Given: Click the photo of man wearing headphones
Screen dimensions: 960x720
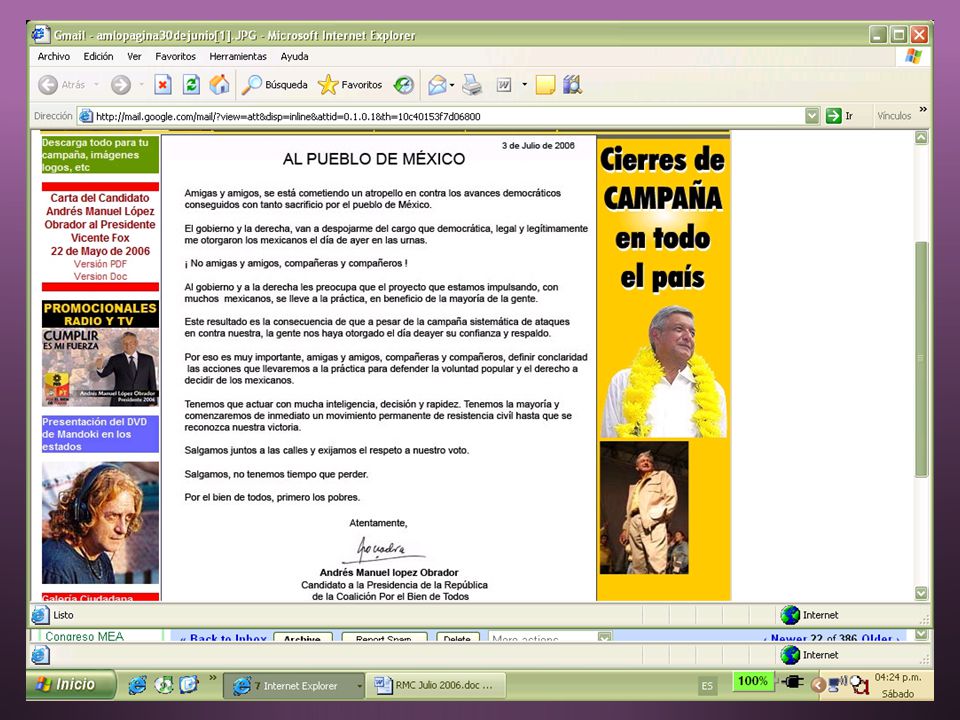Looking at the screenshot, I should pos(100,523).
